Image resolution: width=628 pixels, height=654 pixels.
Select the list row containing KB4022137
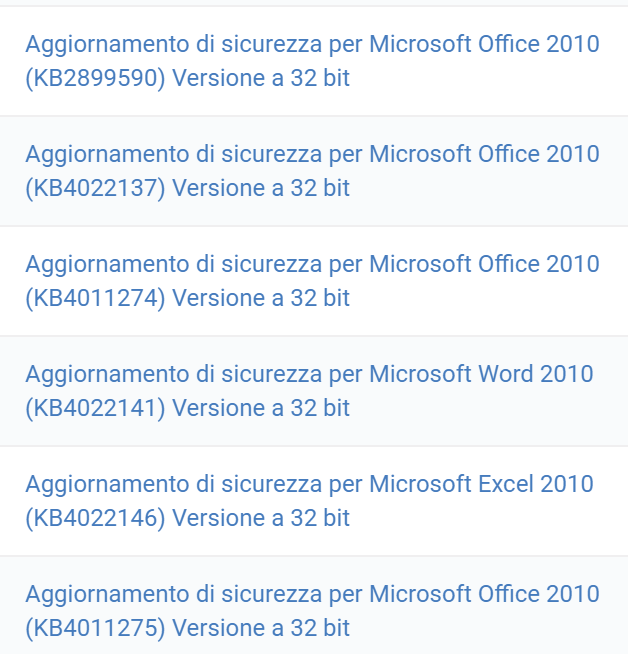click(x=314, y=171)
